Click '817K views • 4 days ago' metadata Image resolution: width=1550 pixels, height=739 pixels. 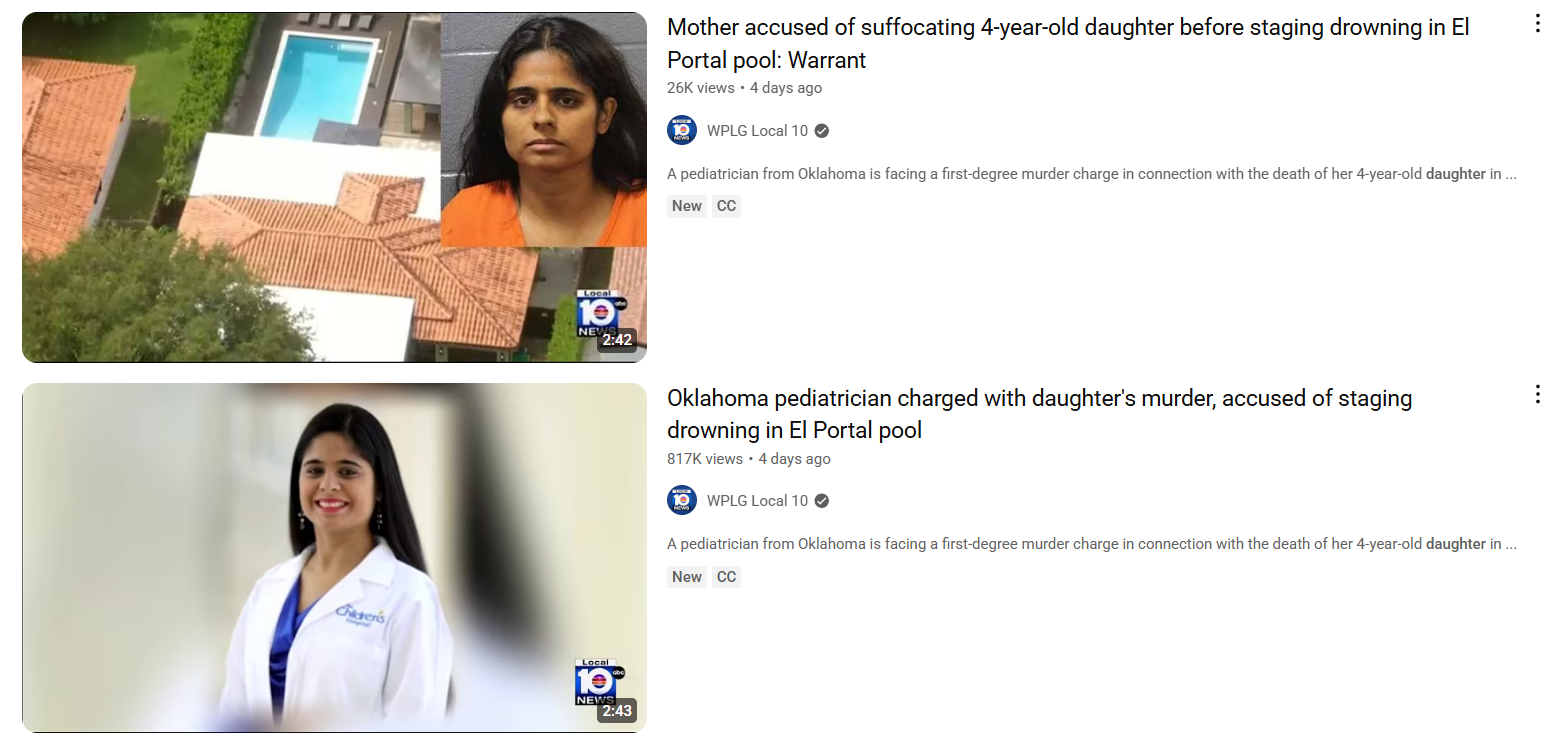[x=749, y=459]
